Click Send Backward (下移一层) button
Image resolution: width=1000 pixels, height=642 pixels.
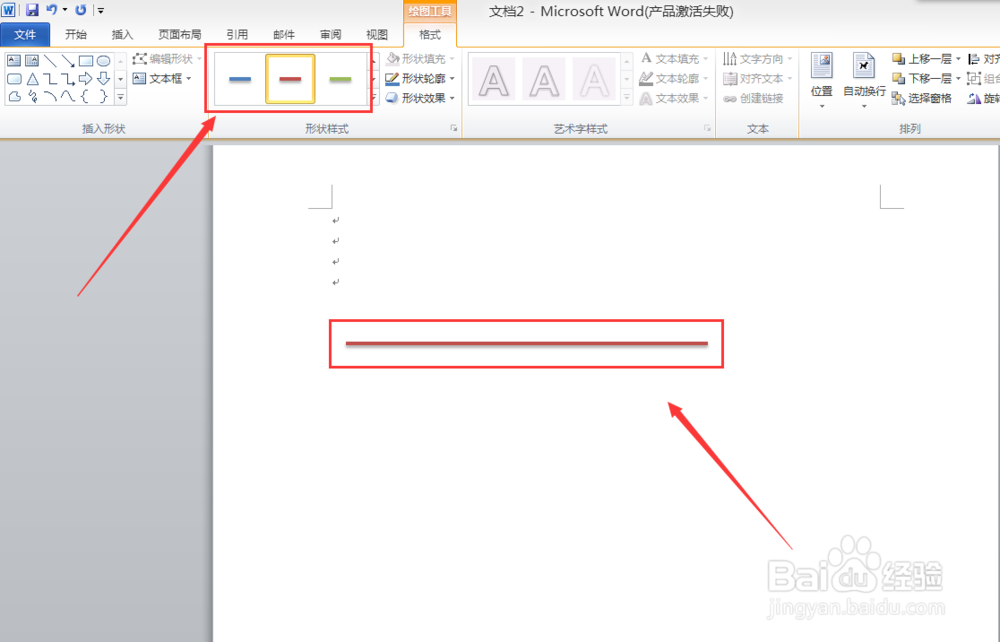point(922,78)
